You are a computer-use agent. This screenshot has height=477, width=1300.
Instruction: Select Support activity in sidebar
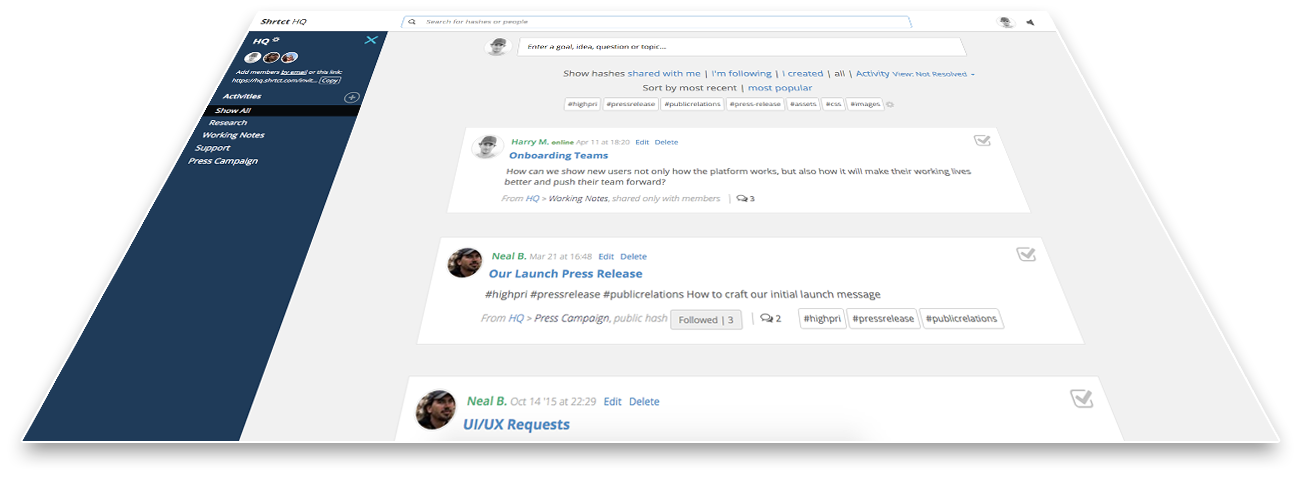click(x=212, y=148)
